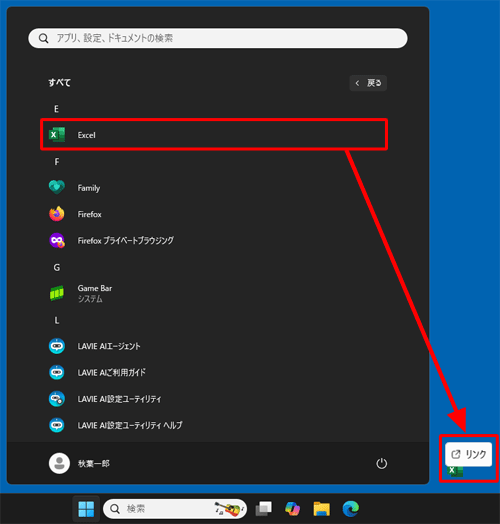500x524 pixels.
Task: Click the 戻る back button
Action: [368, 83]
